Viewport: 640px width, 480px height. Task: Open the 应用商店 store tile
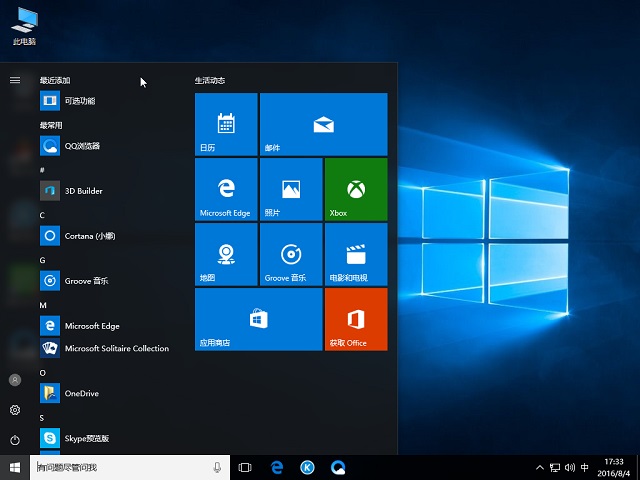click(258, 319)
